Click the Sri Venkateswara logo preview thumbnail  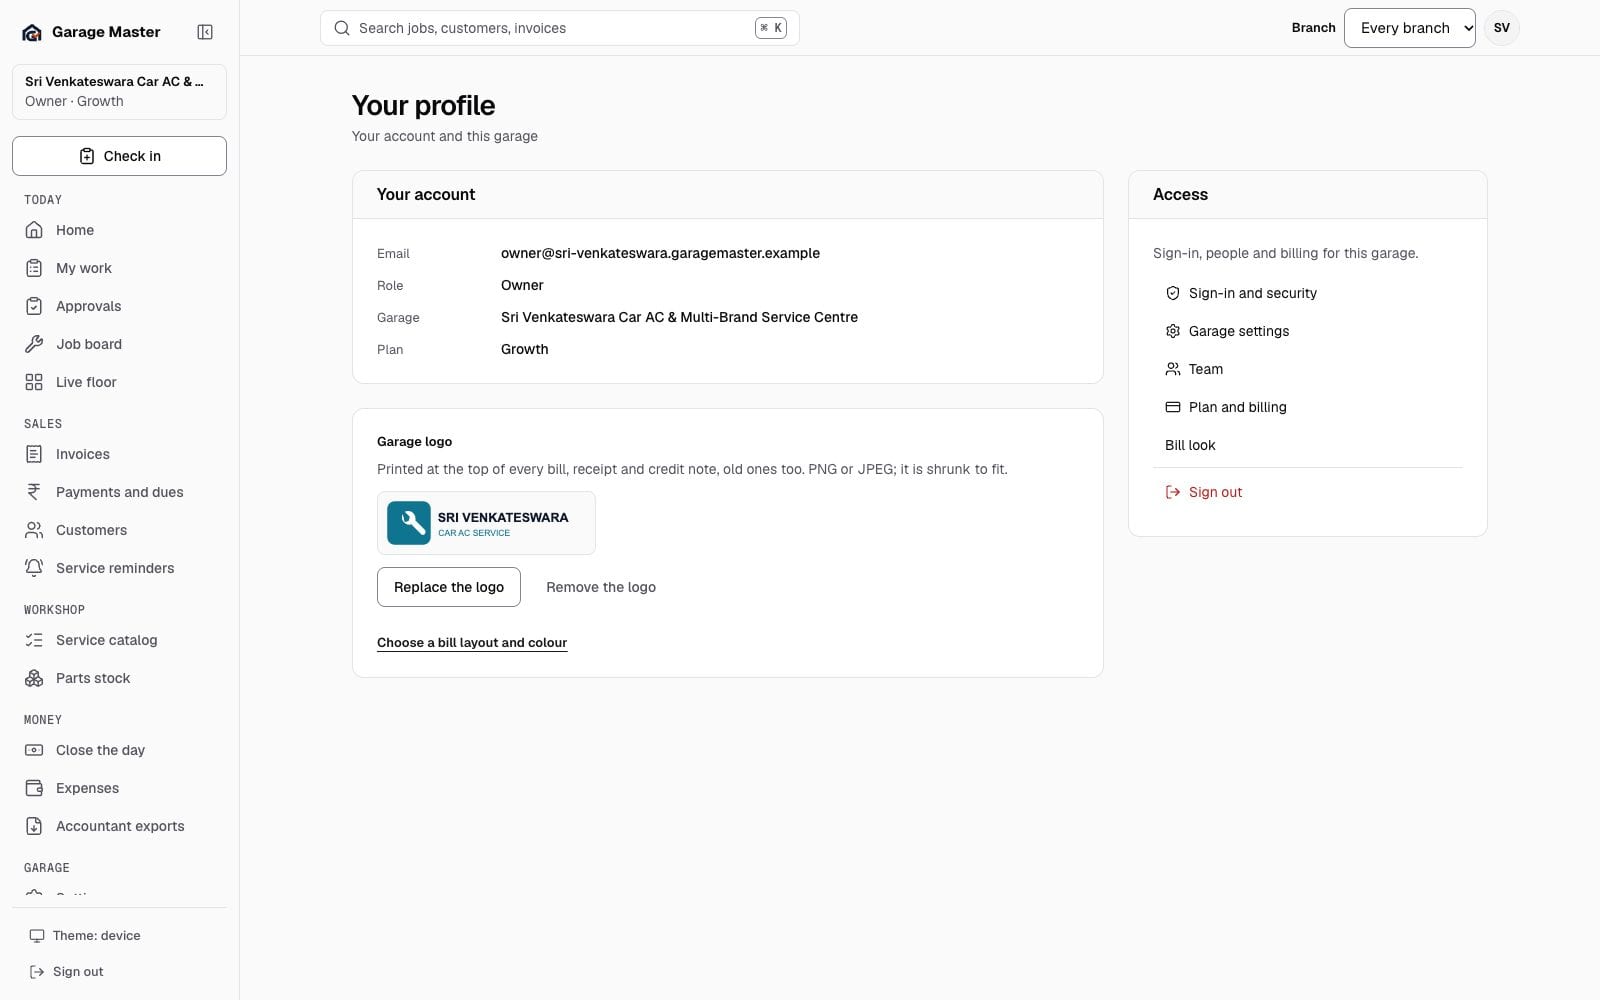point(486,523)
